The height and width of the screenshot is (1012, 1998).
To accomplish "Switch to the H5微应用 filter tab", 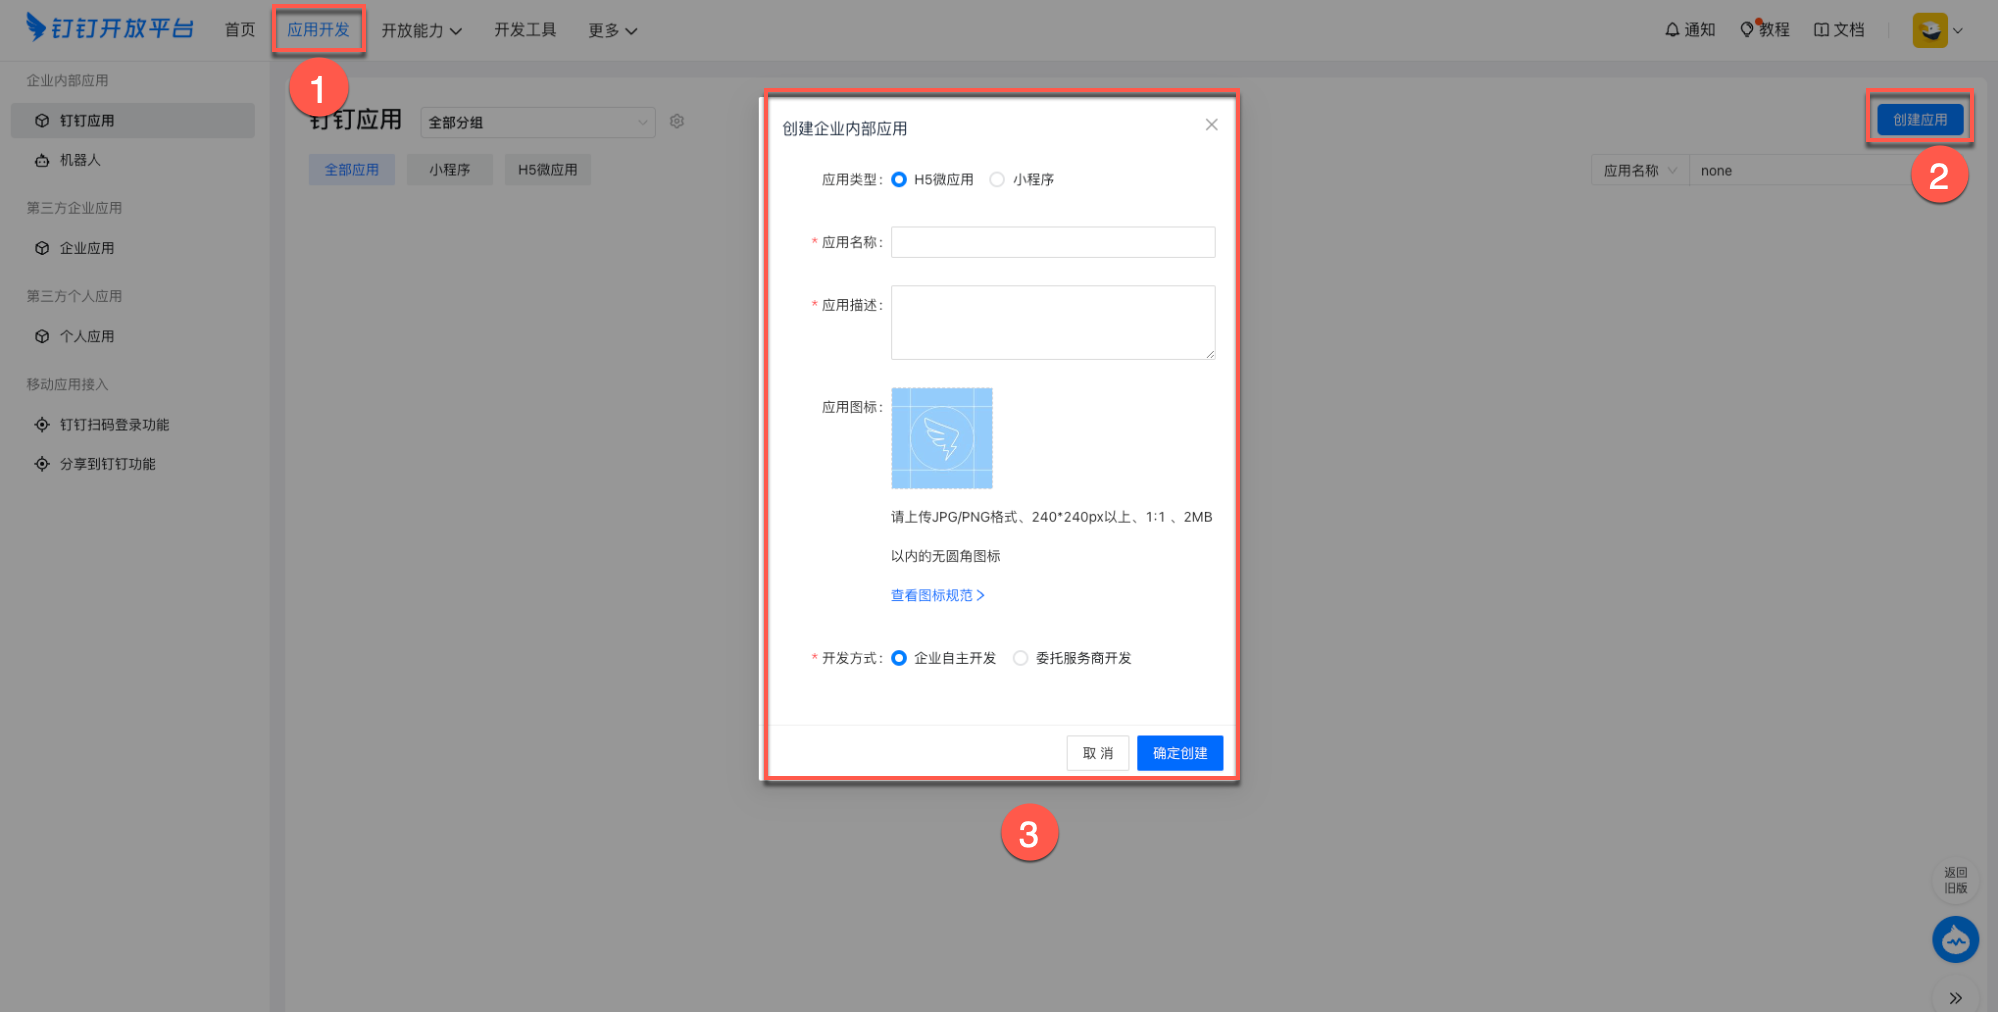I will coord(548,170).
